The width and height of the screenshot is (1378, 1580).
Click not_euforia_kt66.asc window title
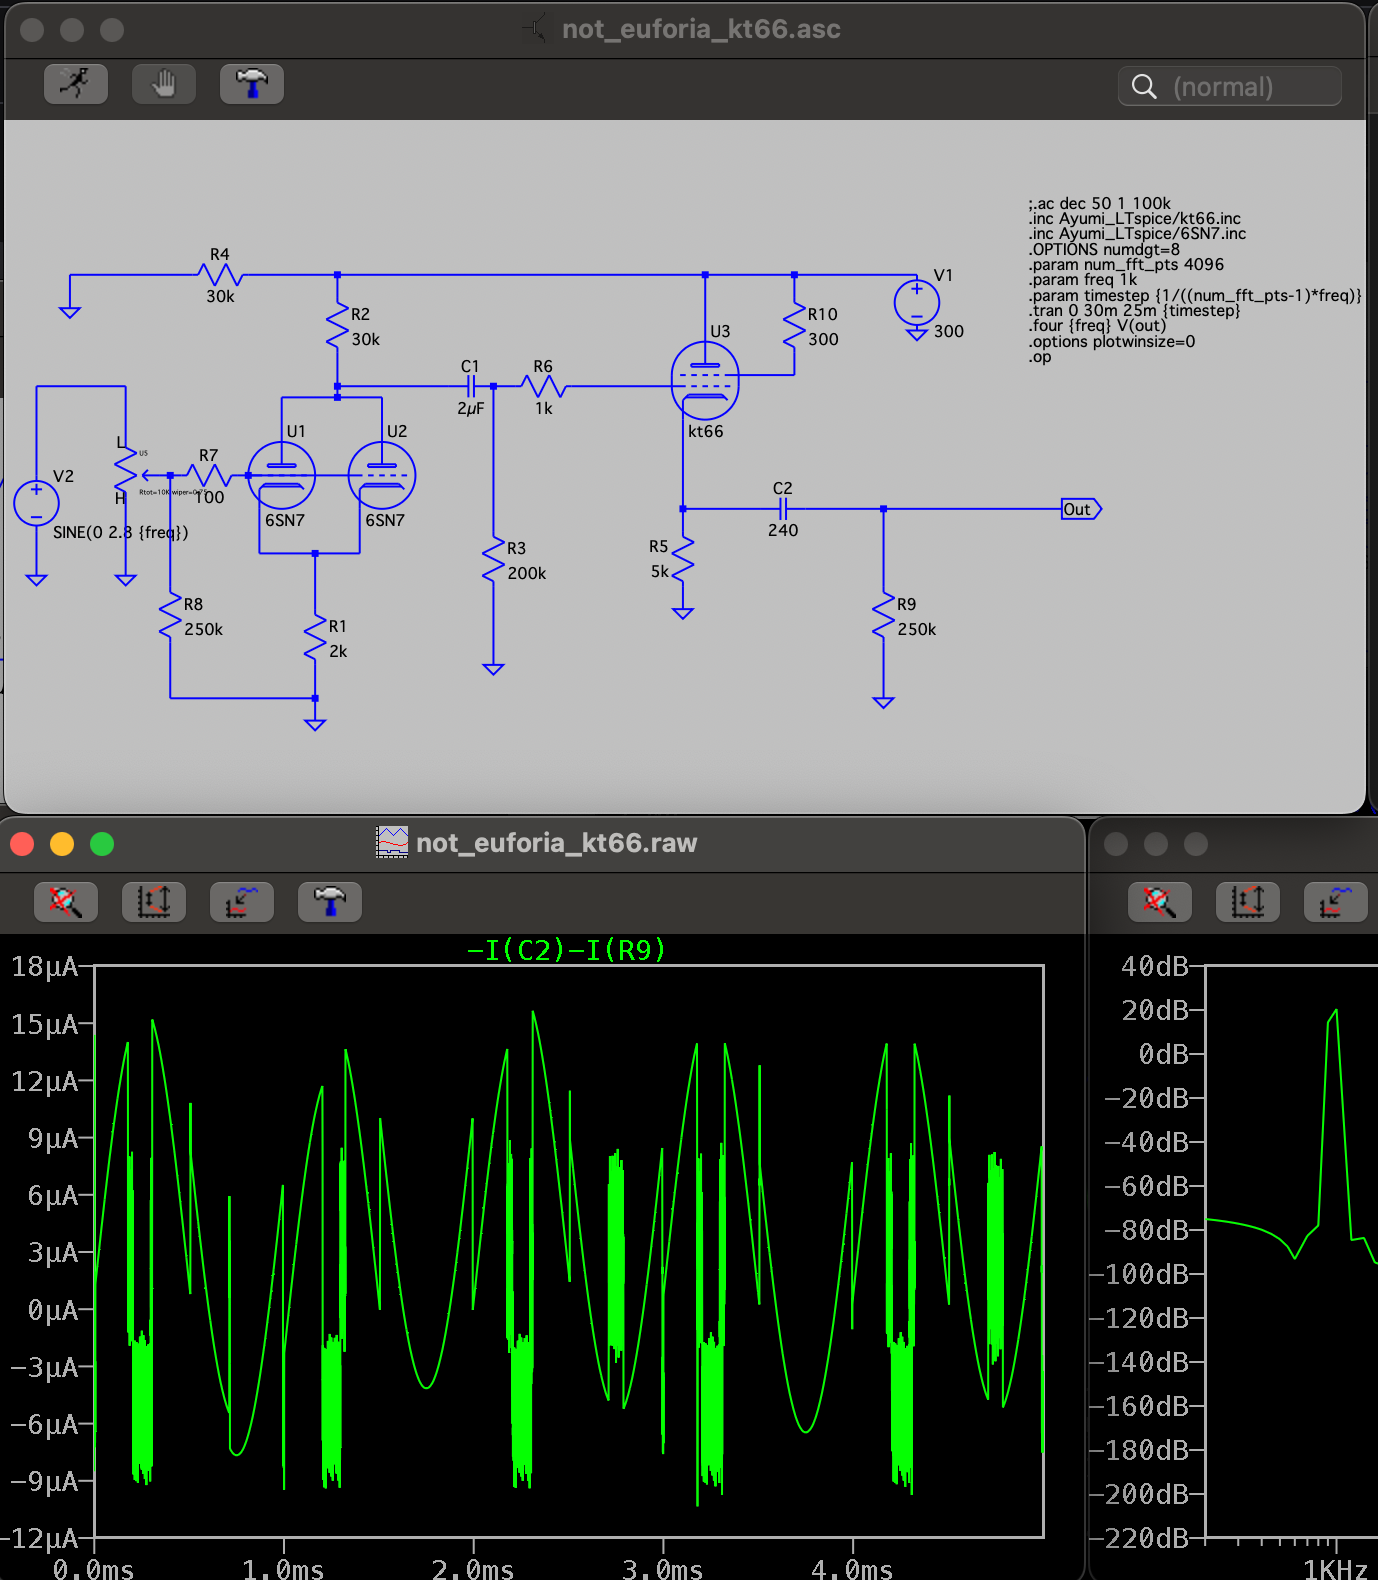point(701,29)
